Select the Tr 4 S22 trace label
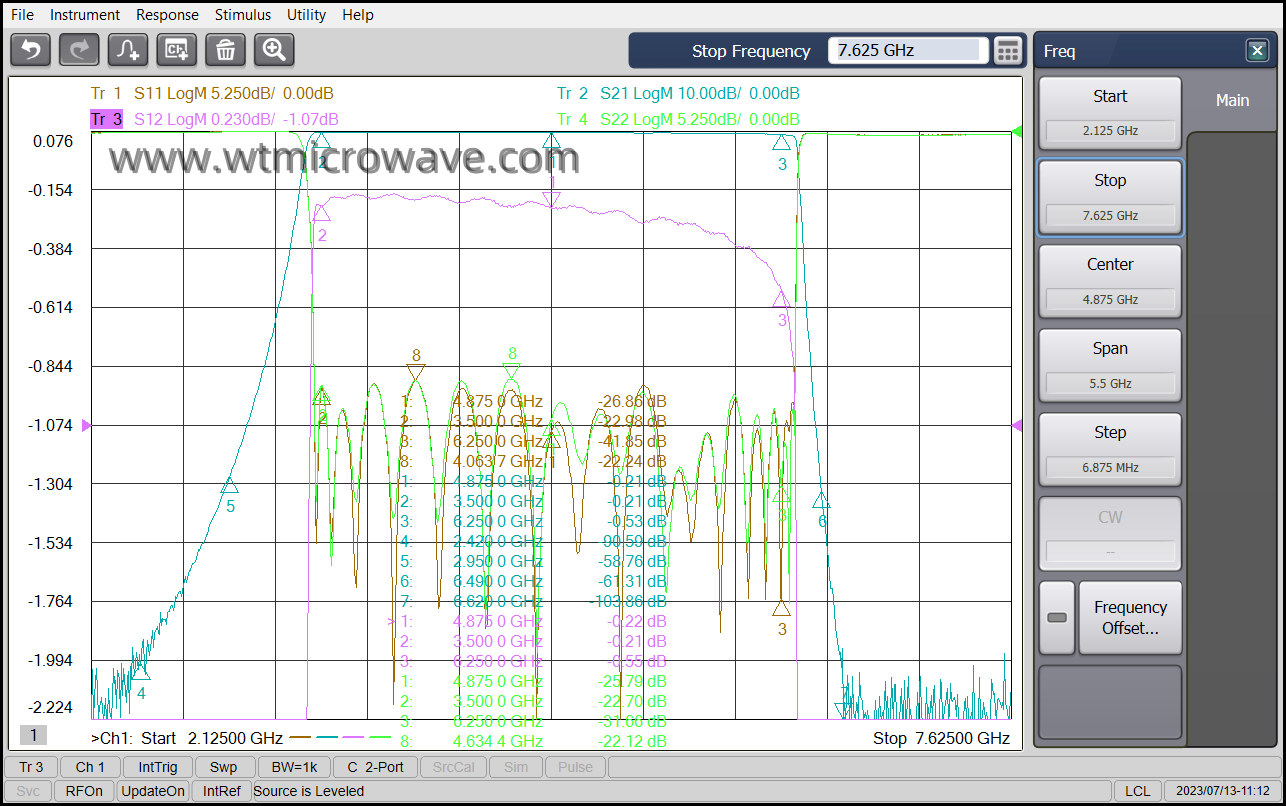The height and width of the screenshot is (806, 1286). coord(678,120)
